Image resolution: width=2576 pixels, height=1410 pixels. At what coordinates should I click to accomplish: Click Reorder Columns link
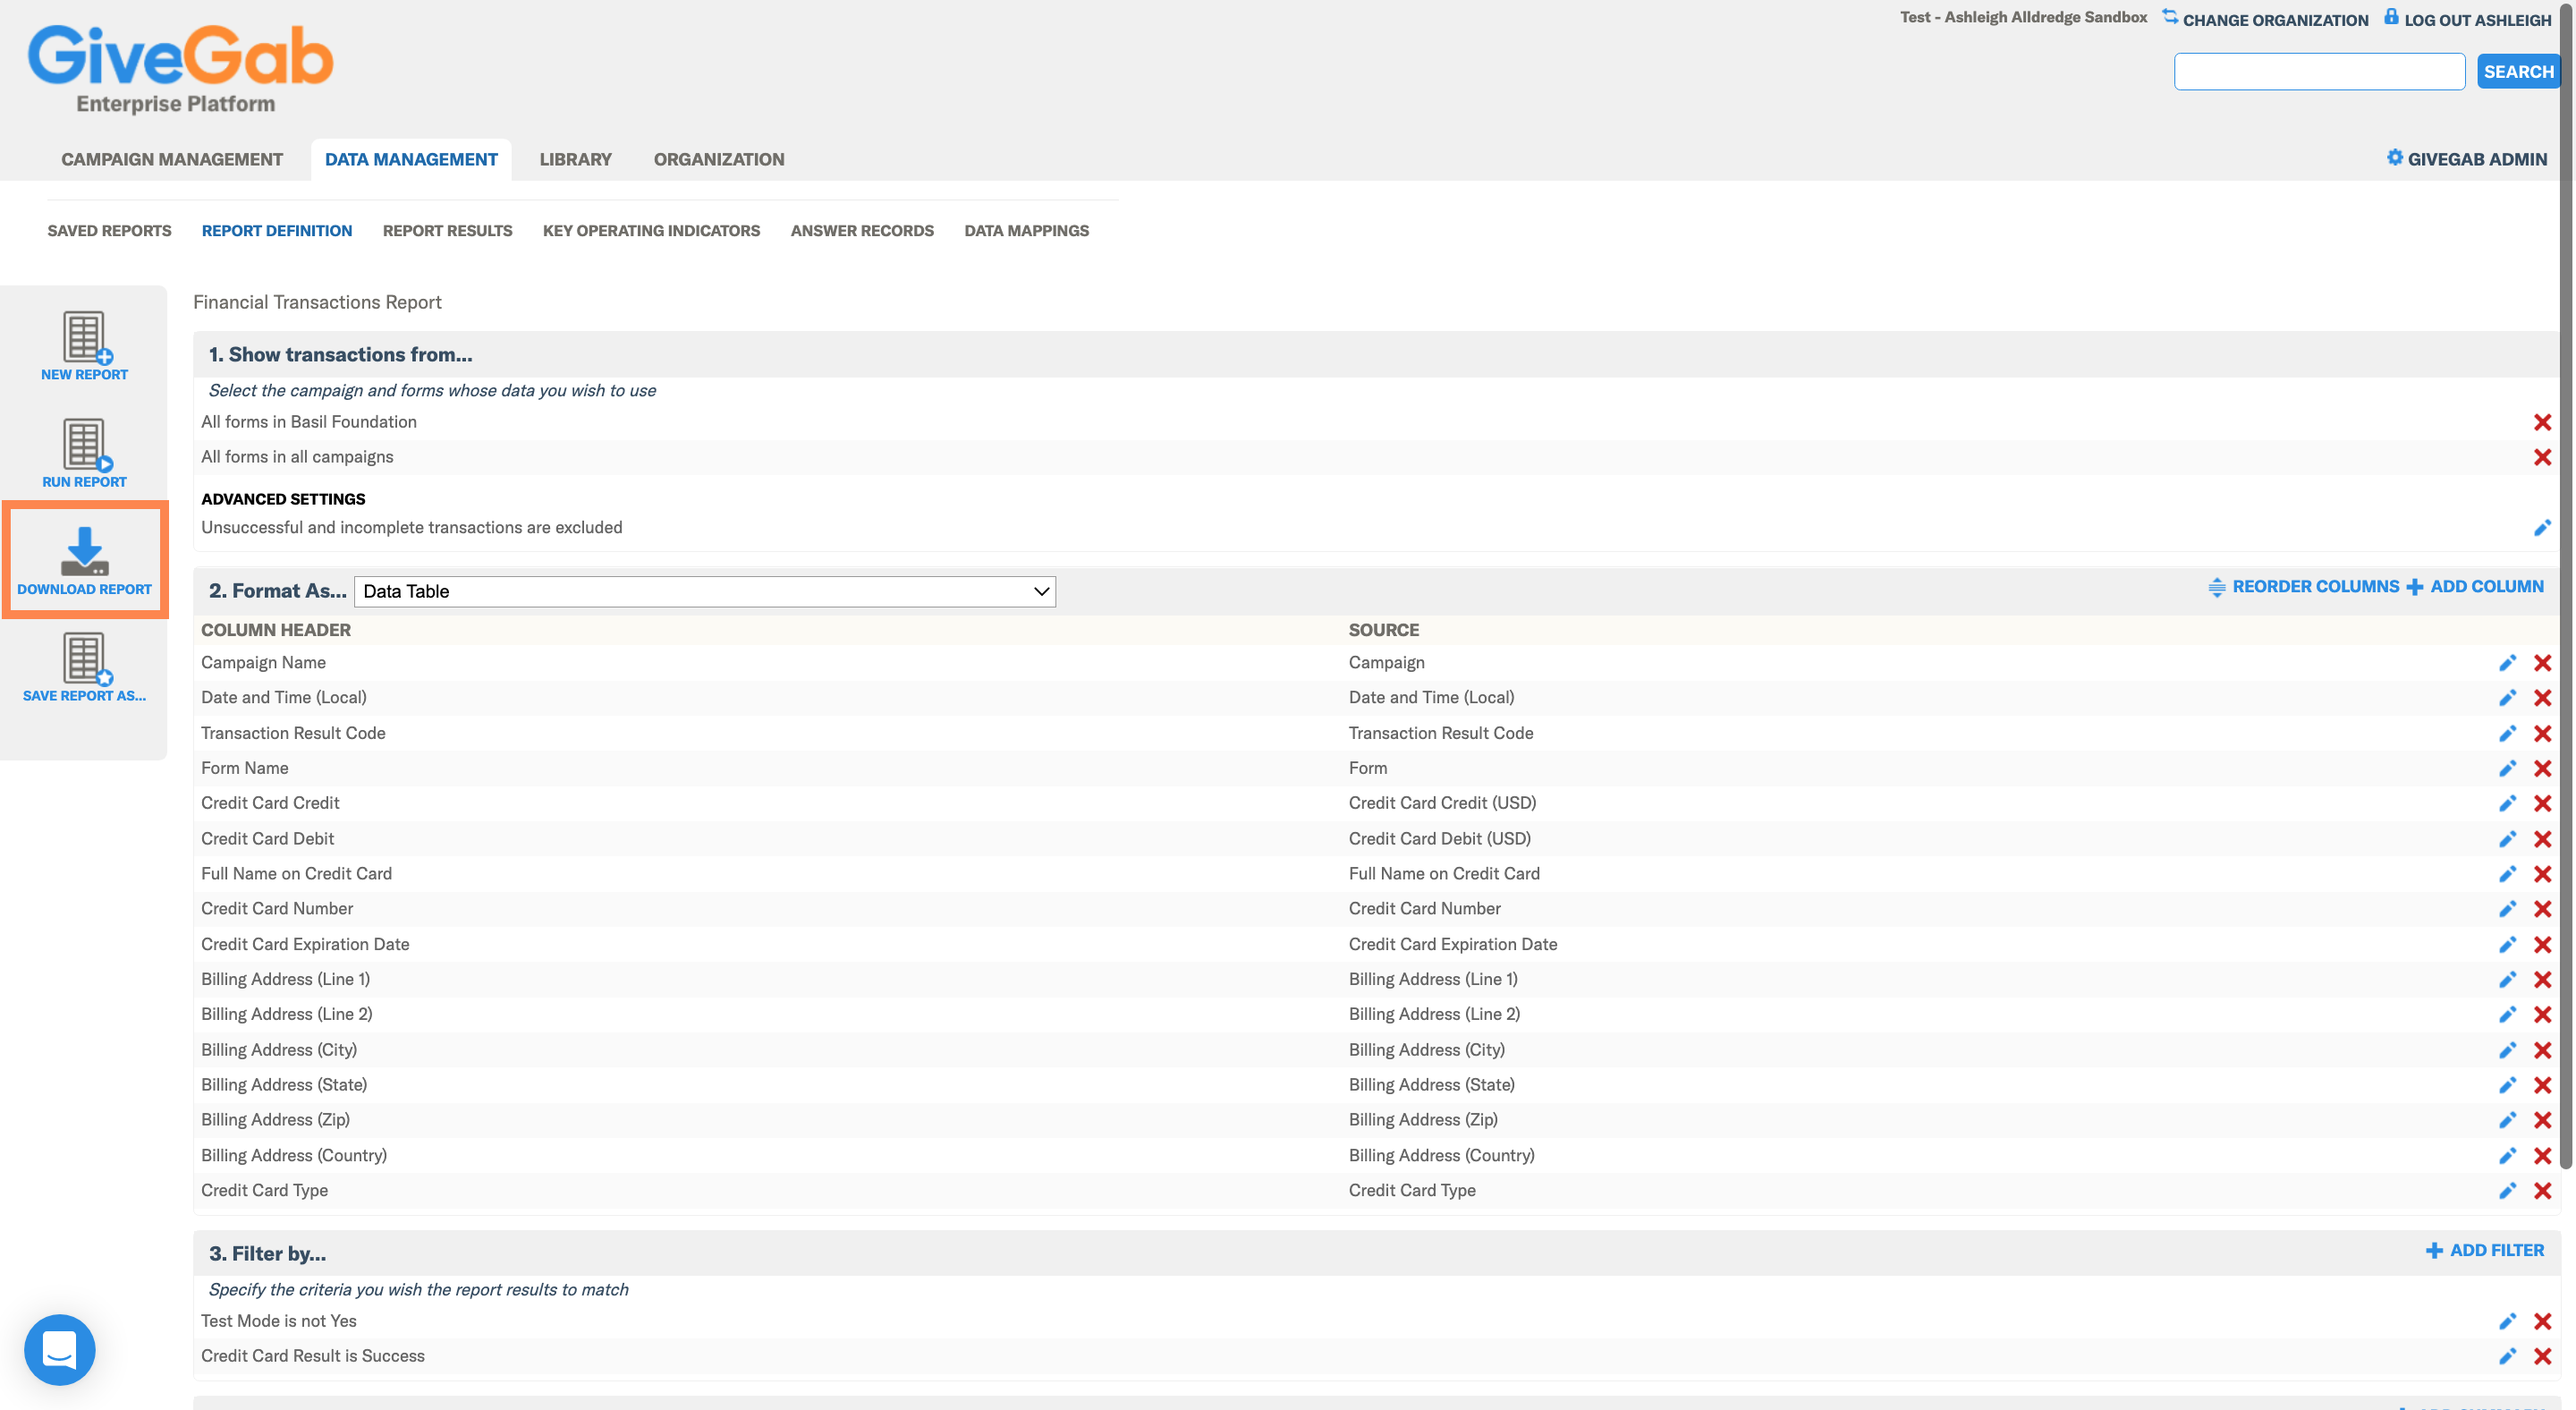(x=2303, y=587)
